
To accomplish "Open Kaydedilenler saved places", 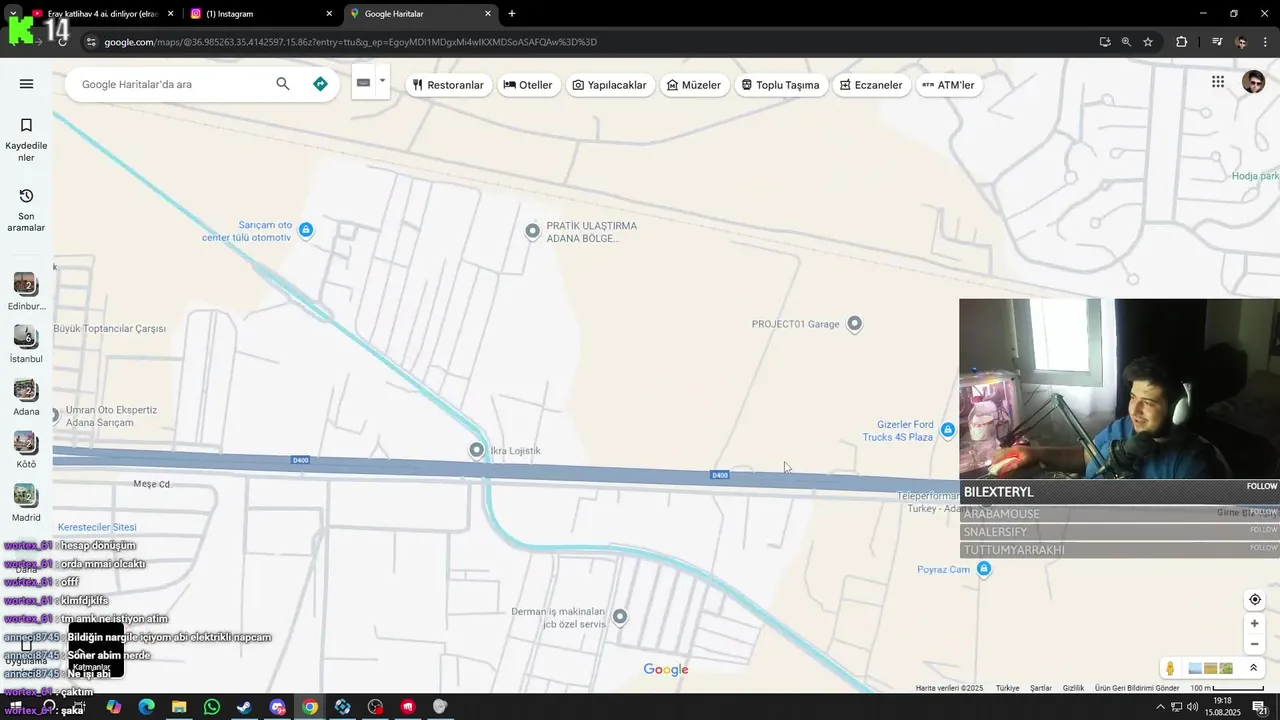I will coord(26,139).
